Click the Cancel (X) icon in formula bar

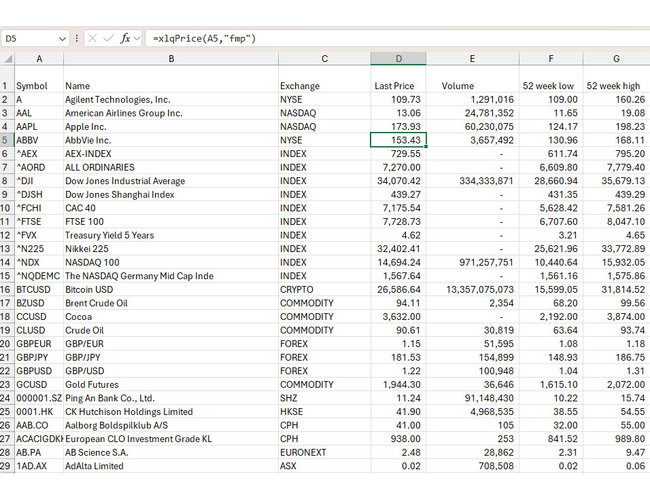pos(92,39)
